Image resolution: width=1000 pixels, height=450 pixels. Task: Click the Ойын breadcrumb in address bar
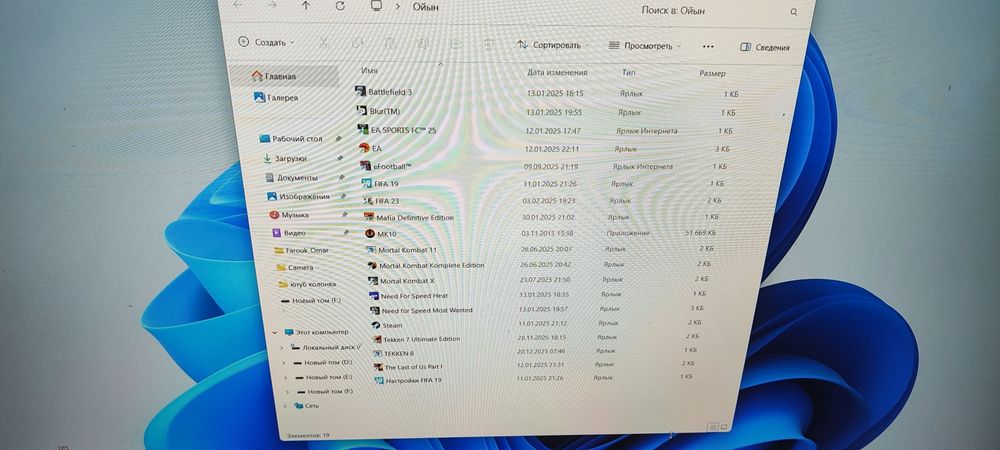(425, 7)
